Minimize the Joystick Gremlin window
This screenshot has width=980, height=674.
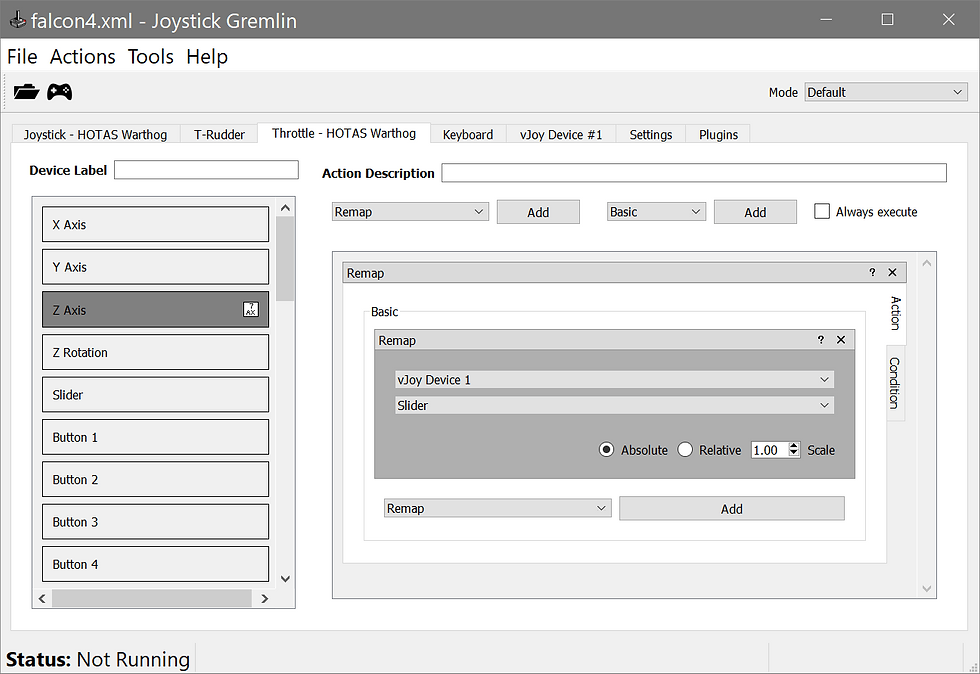coord(826,19)
